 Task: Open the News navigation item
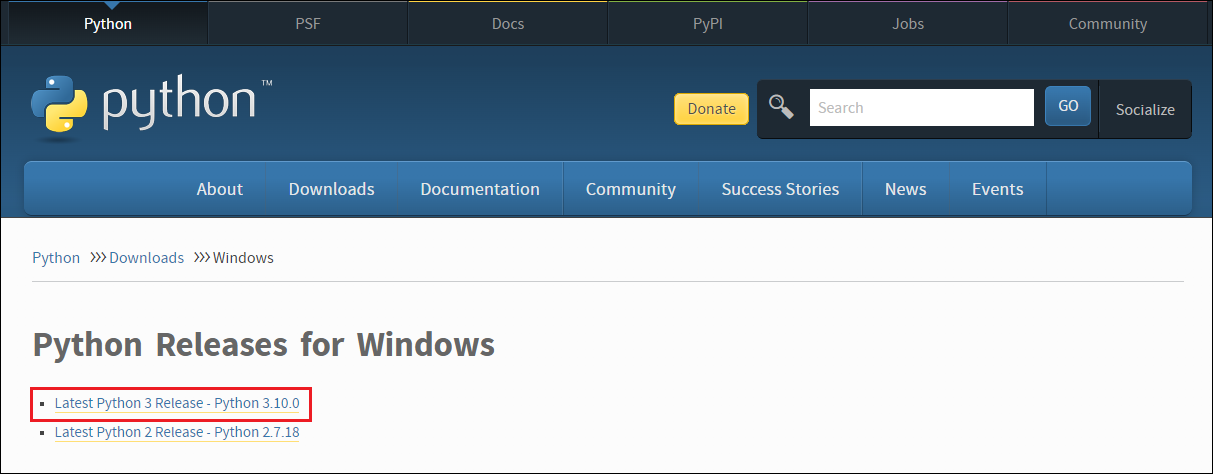(x=905, y=189)
